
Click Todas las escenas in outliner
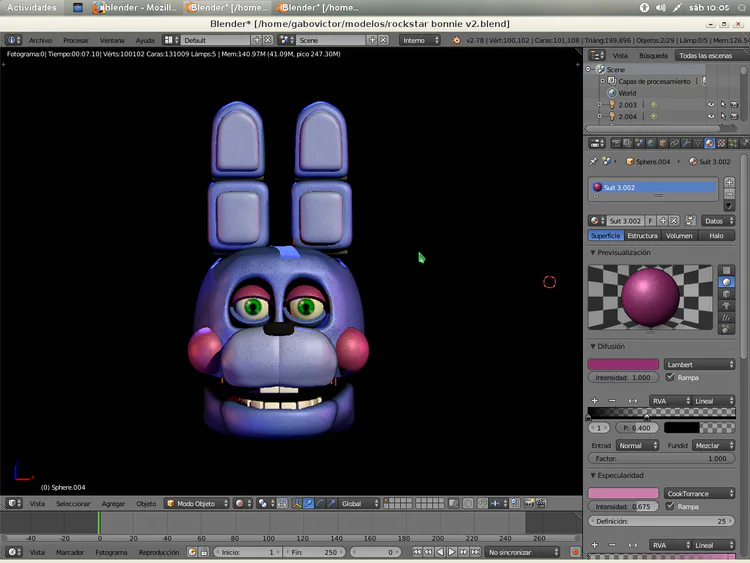point(704,56)
